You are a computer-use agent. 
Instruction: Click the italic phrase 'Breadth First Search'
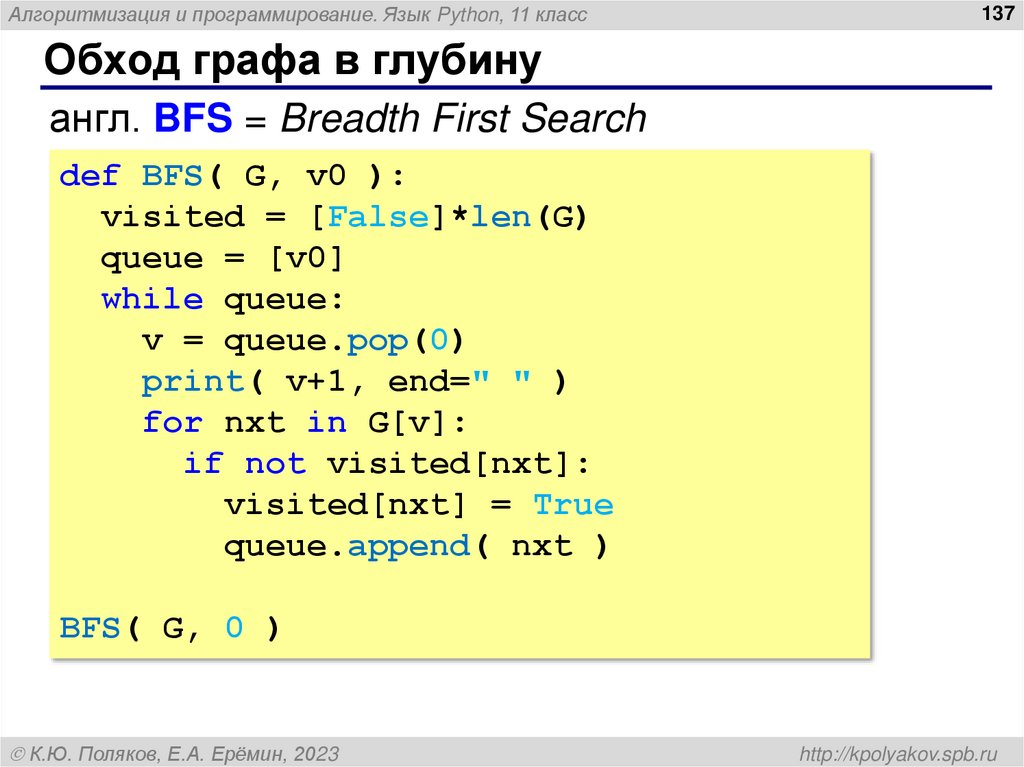click(x=463, y=118)
